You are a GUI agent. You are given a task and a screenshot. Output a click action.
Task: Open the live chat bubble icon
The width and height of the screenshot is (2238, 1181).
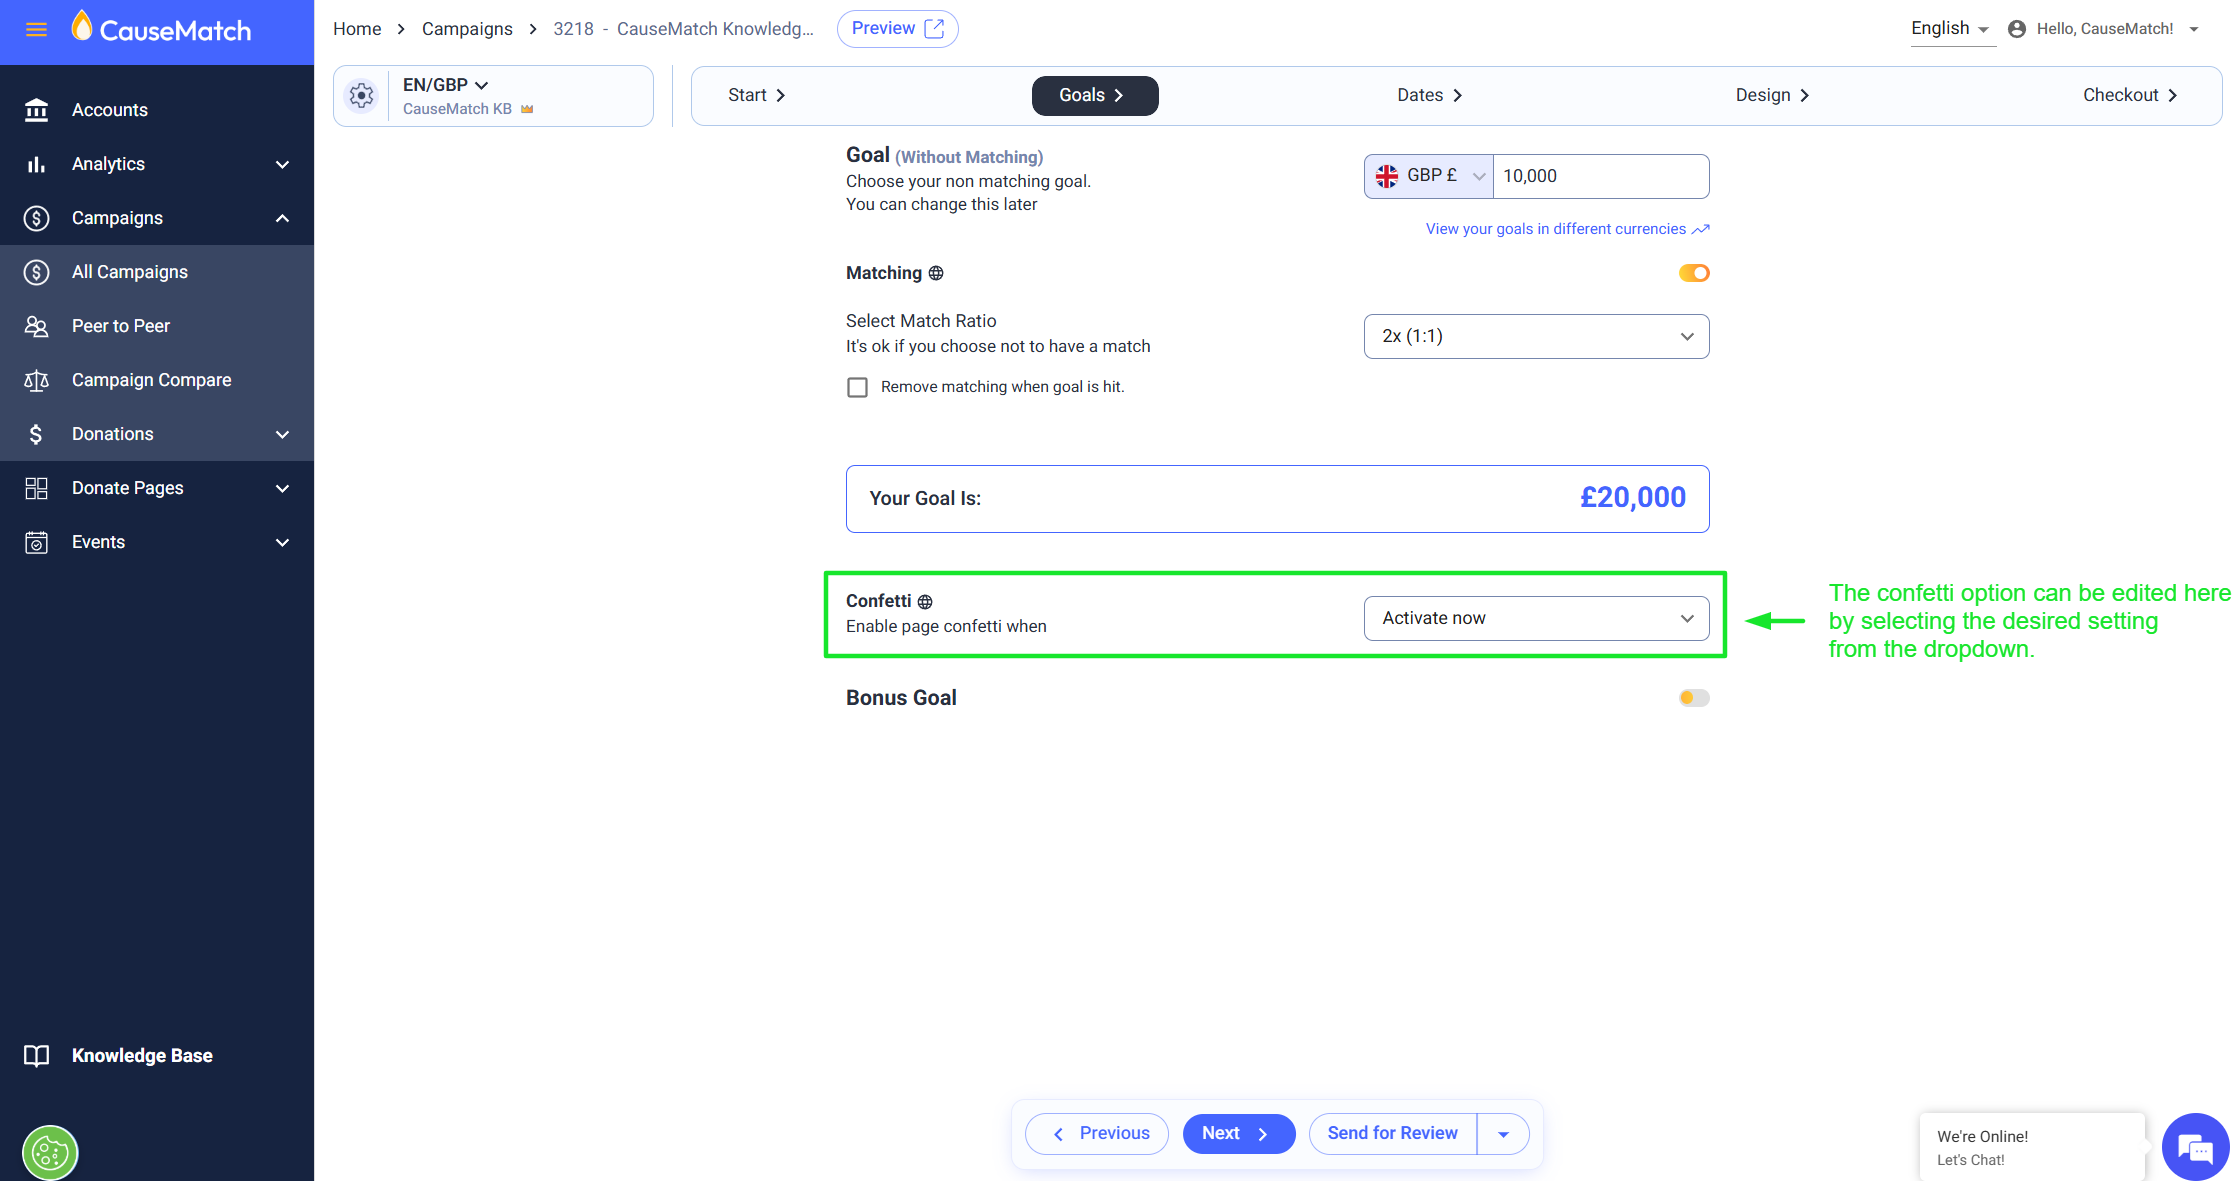[x=2196, y=1148]
